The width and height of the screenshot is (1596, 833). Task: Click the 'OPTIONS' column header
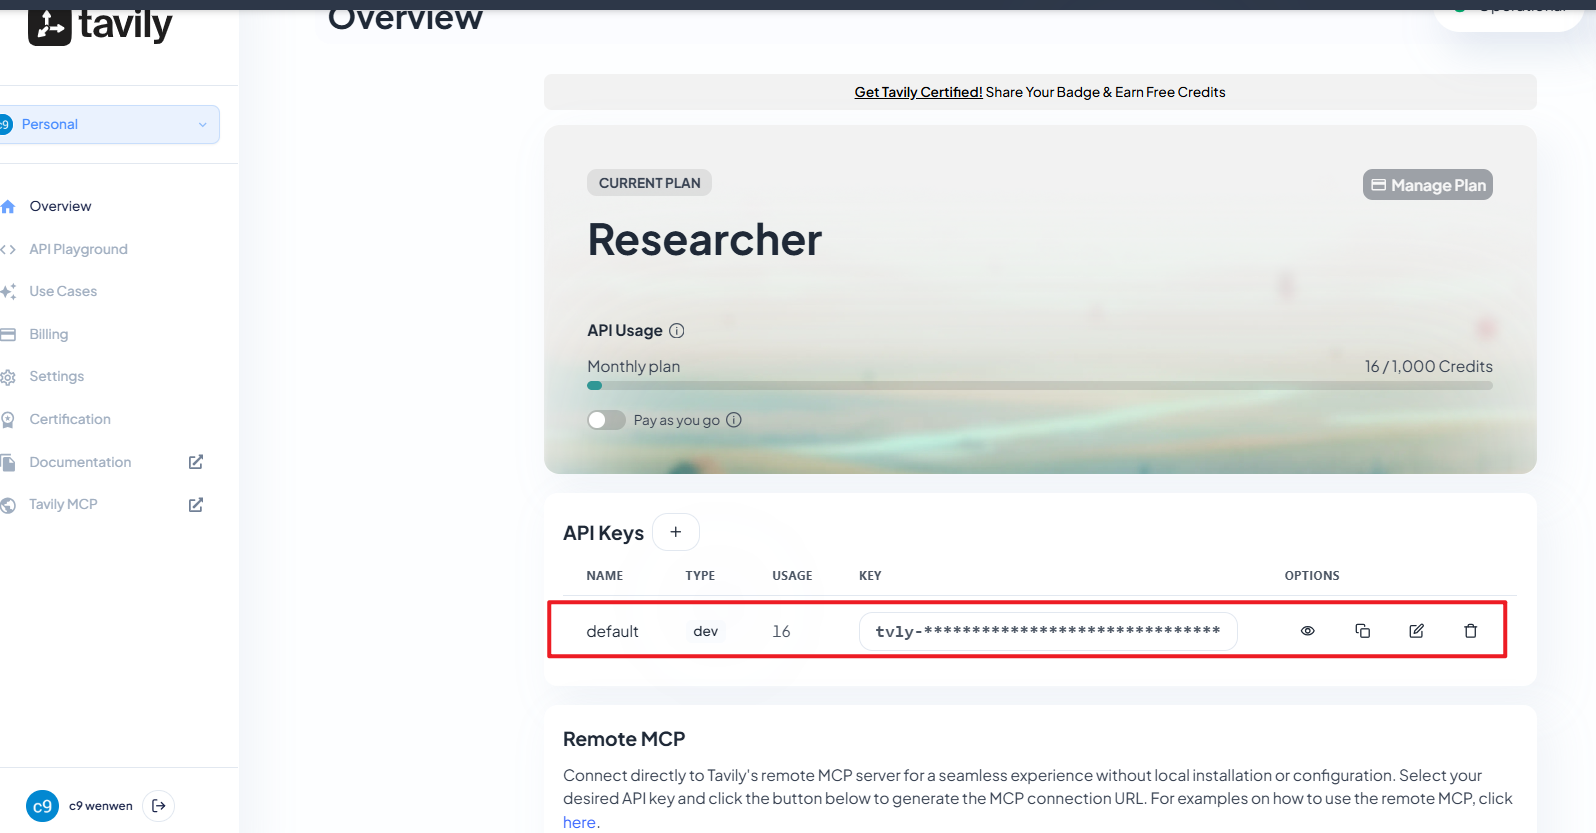[1312, 576]
